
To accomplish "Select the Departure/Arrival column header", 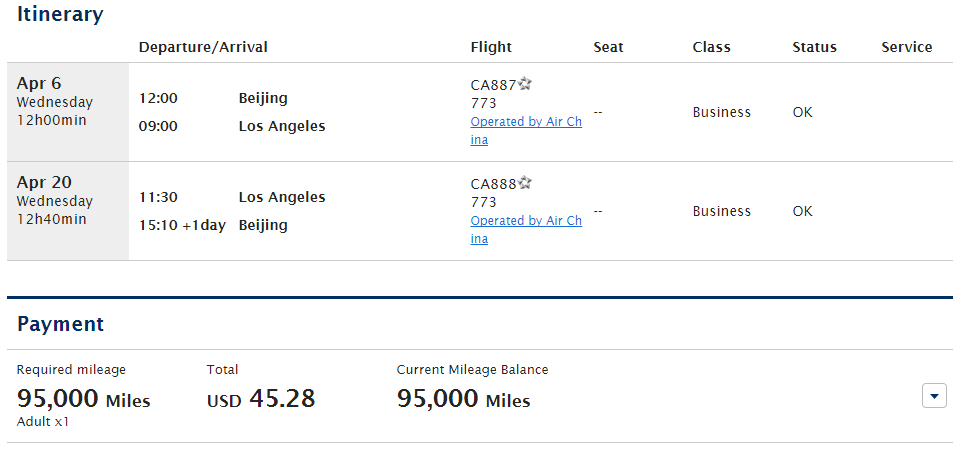I will click(203, 47).
